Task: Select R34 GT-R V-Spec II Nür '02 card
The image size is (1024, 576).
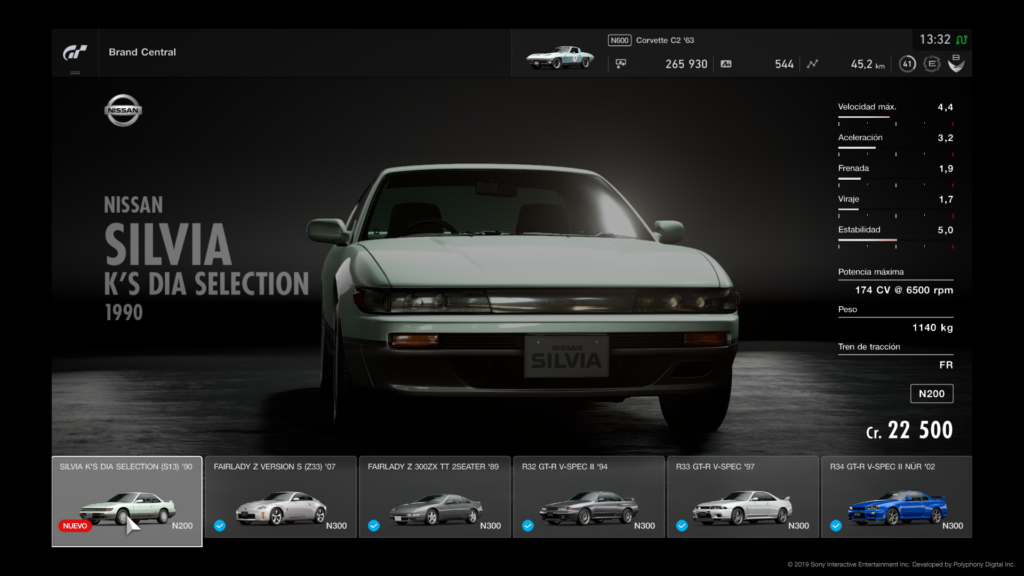Action: point(897,497)
